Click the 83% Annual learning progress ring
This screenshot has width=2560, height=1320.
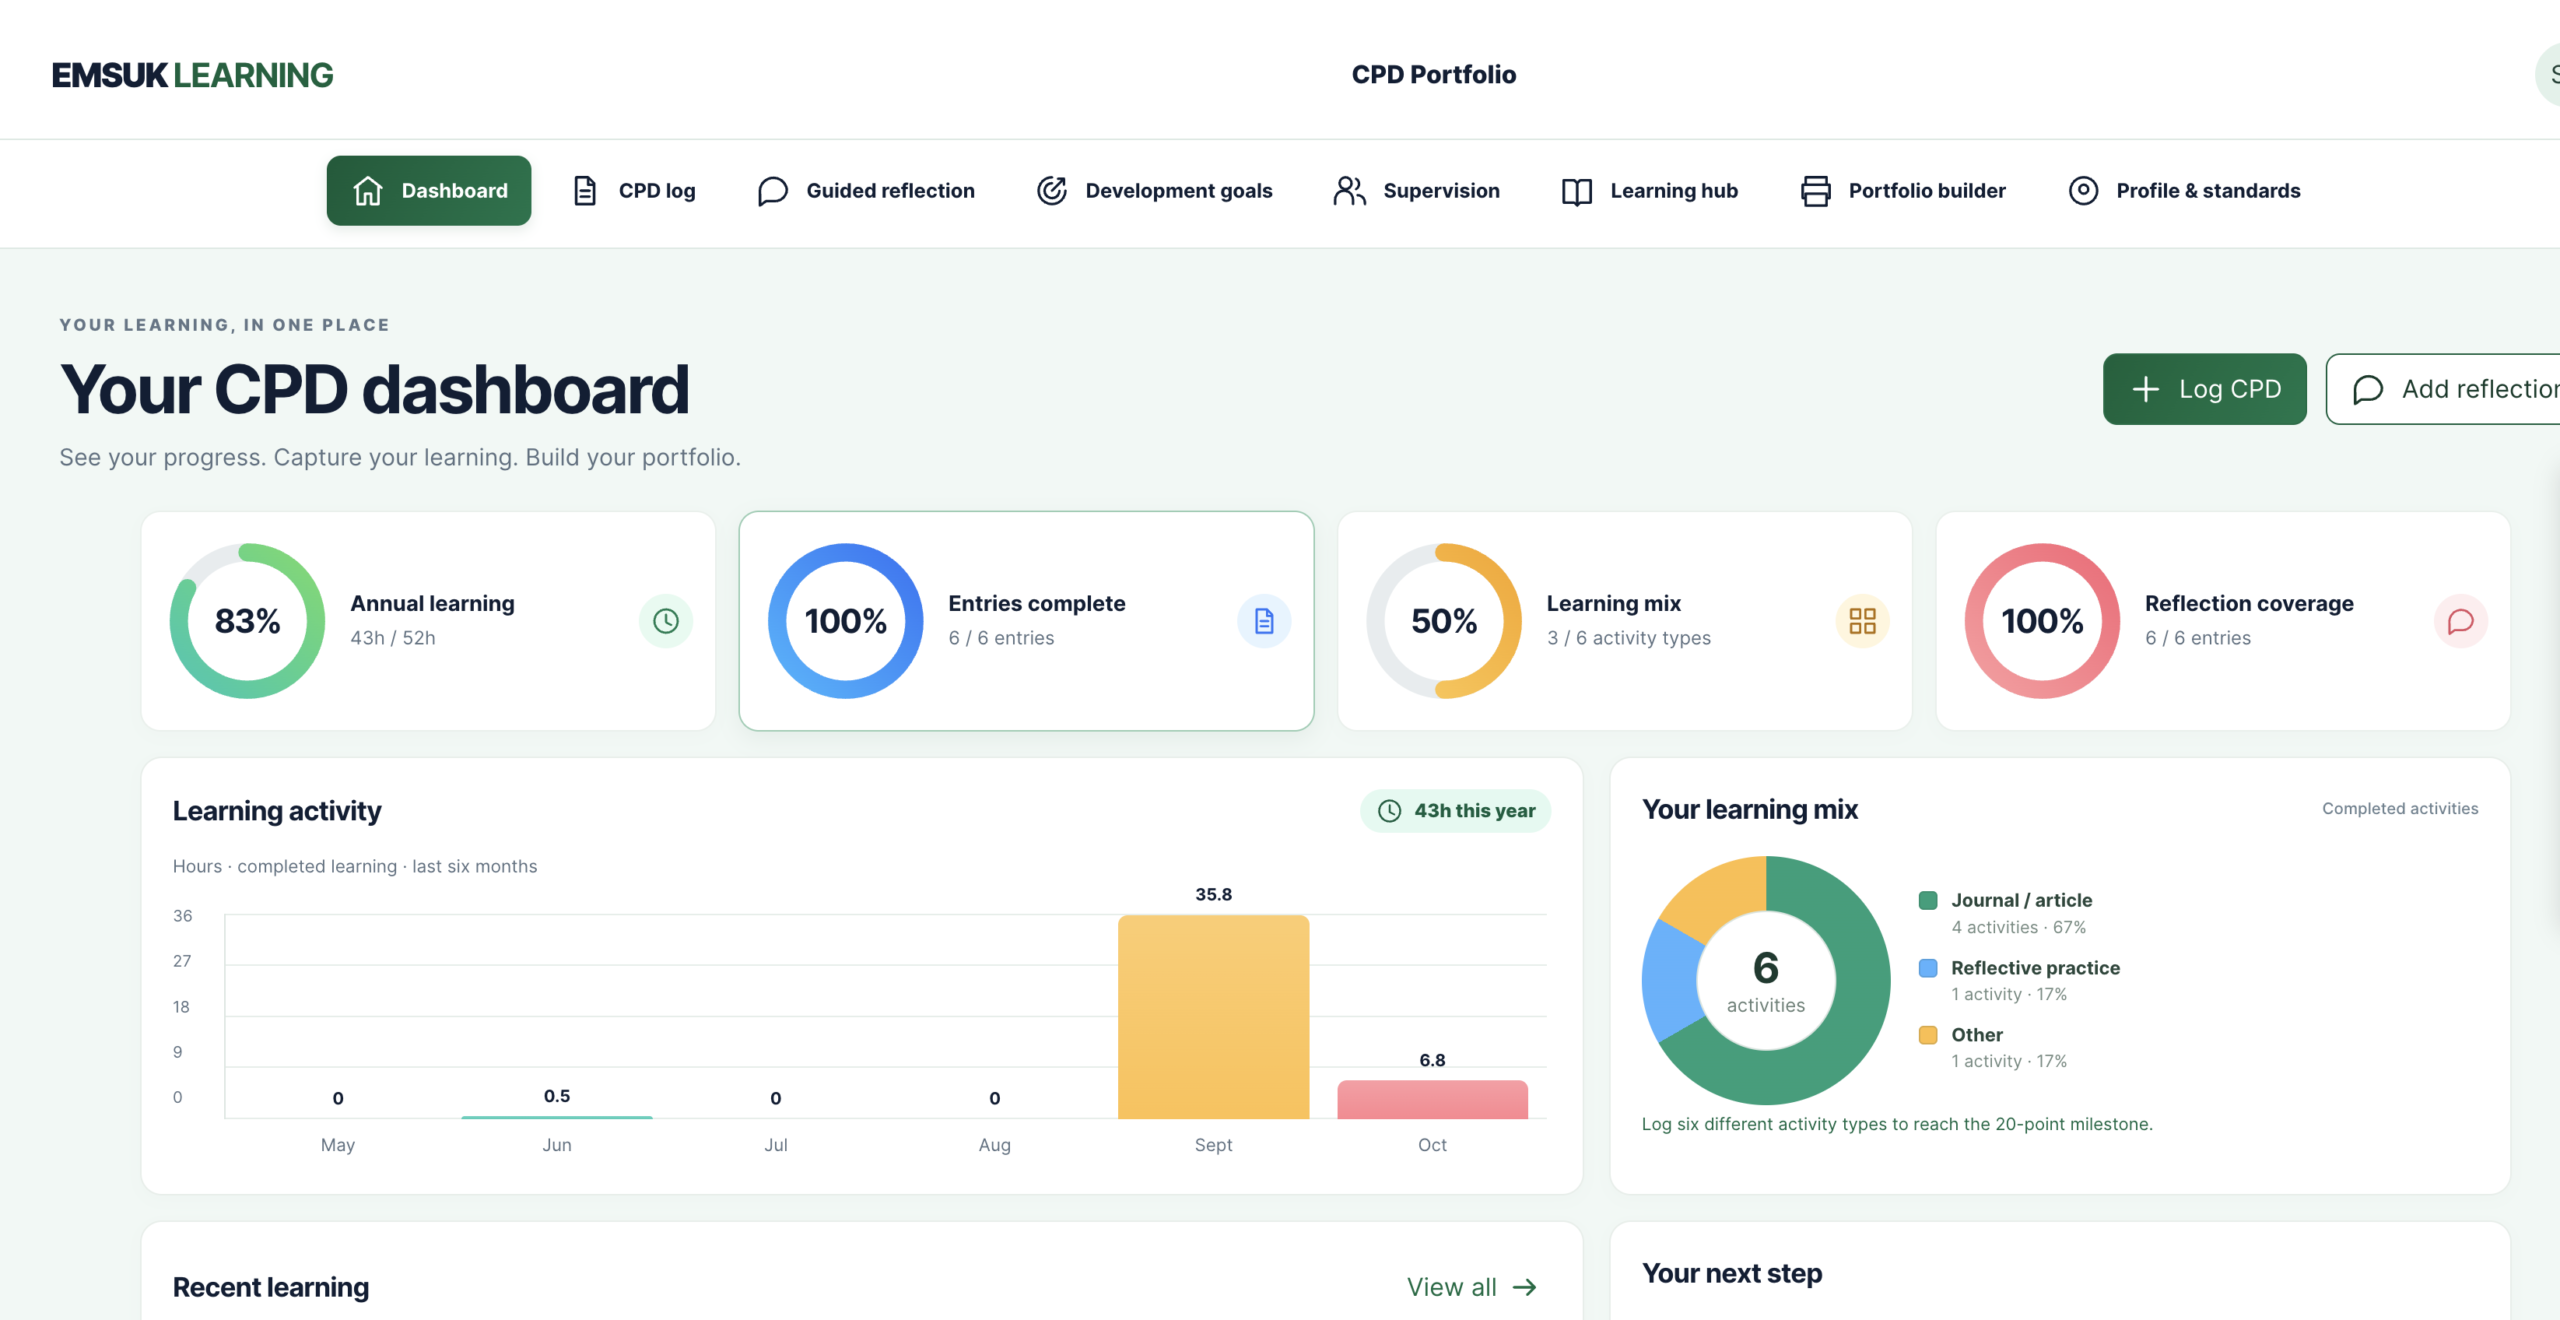pos(247,621)
